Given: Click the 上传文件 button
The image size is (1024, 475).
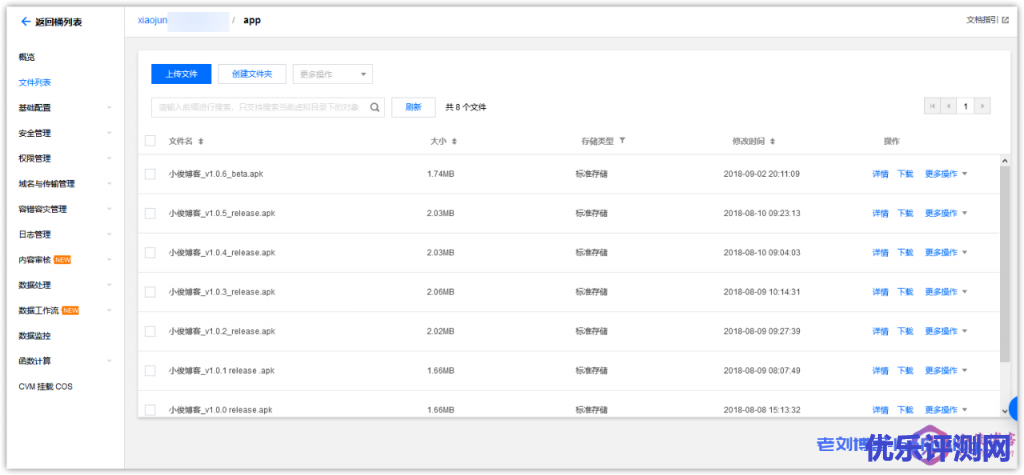Looking at the screenshot, I should (x=181, y=74).
